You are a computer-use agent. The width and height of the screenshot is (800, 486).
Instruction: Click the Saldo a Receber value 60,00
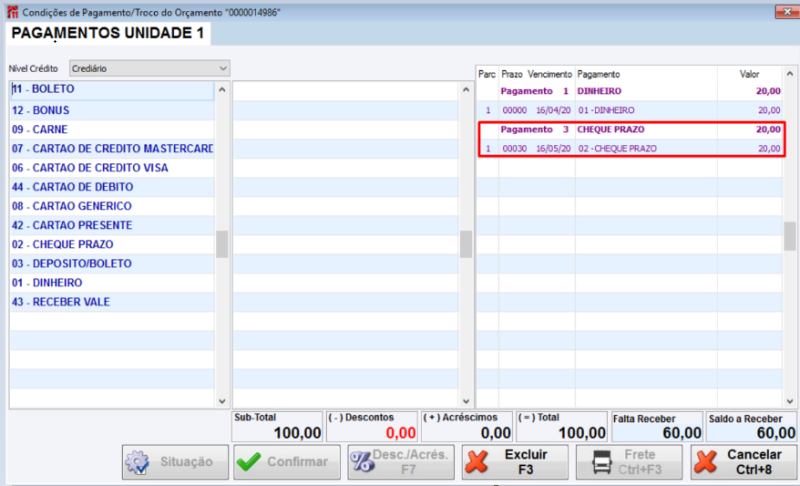(776, 433)
